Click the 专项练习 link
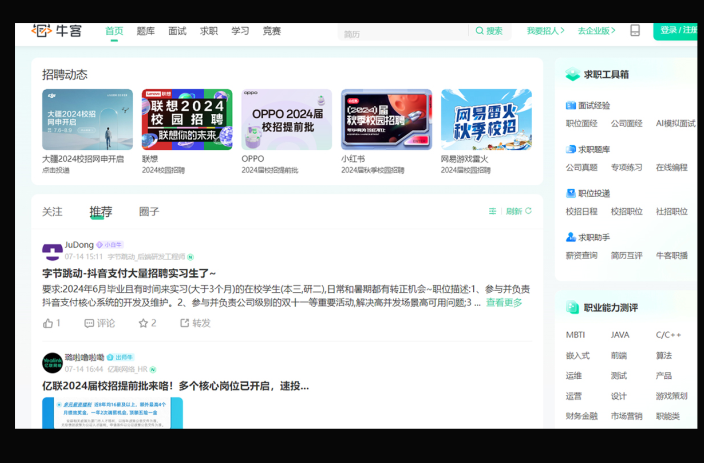Screen dimensions: 704x463 (x=627, y=168)
